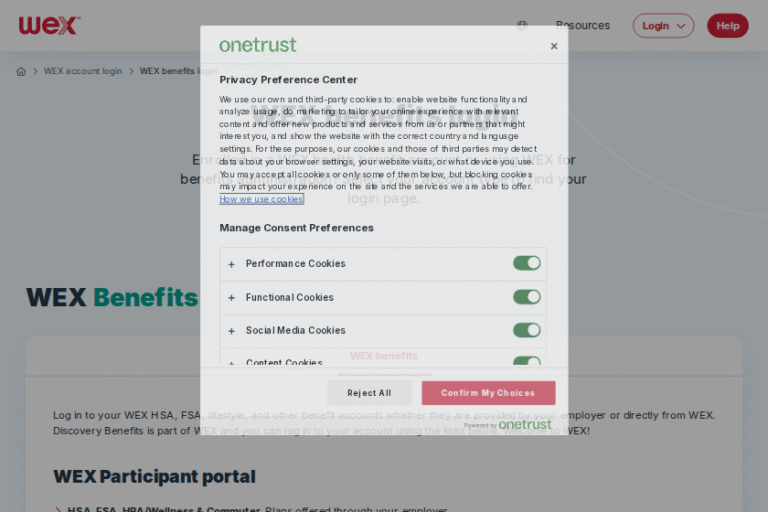
Task: Go to WEX account login breadcrumb
Action: tap(83, 72)
